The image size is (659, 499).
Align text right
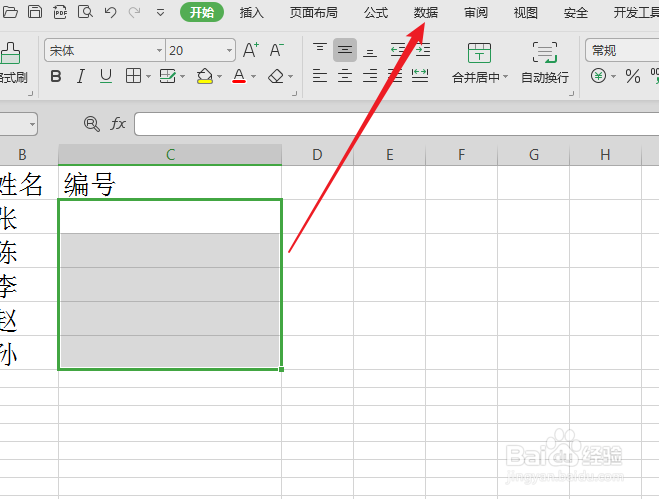[370, 76]
